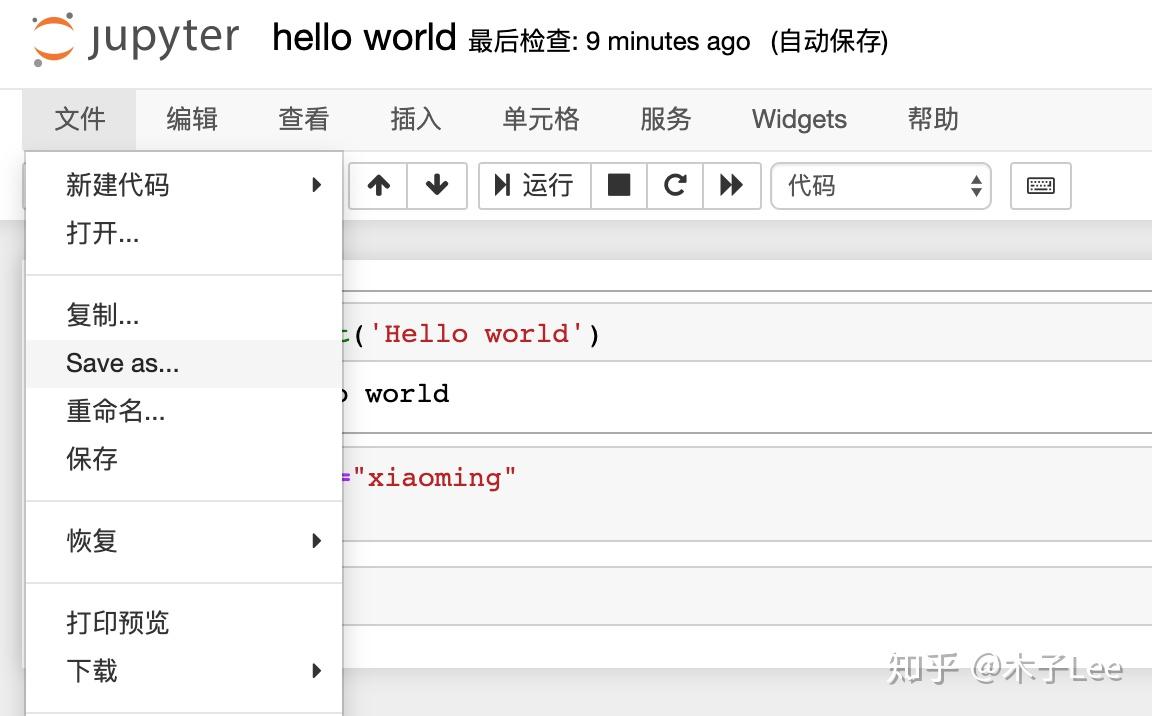Move the selected cell down
The image size is (1152, 716).
[x=437, y=186]
